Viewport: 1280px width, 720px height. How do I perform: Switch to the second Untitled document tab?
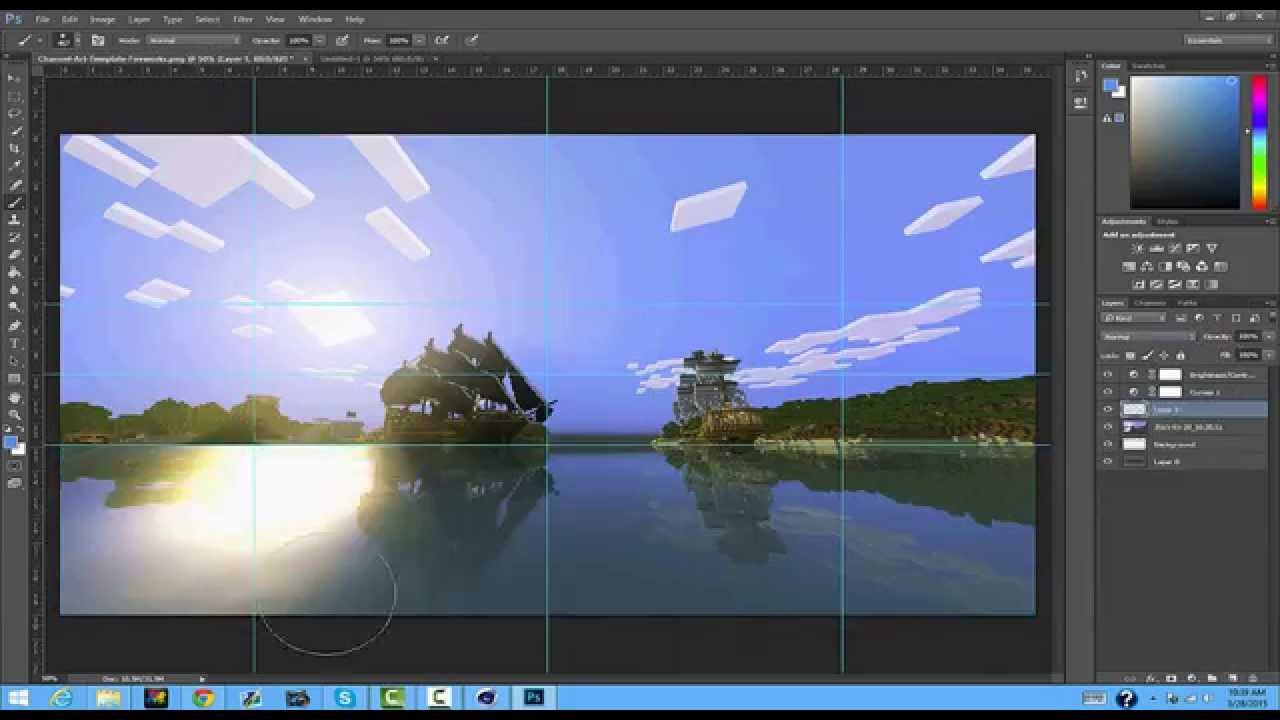[x=377, y=59]
